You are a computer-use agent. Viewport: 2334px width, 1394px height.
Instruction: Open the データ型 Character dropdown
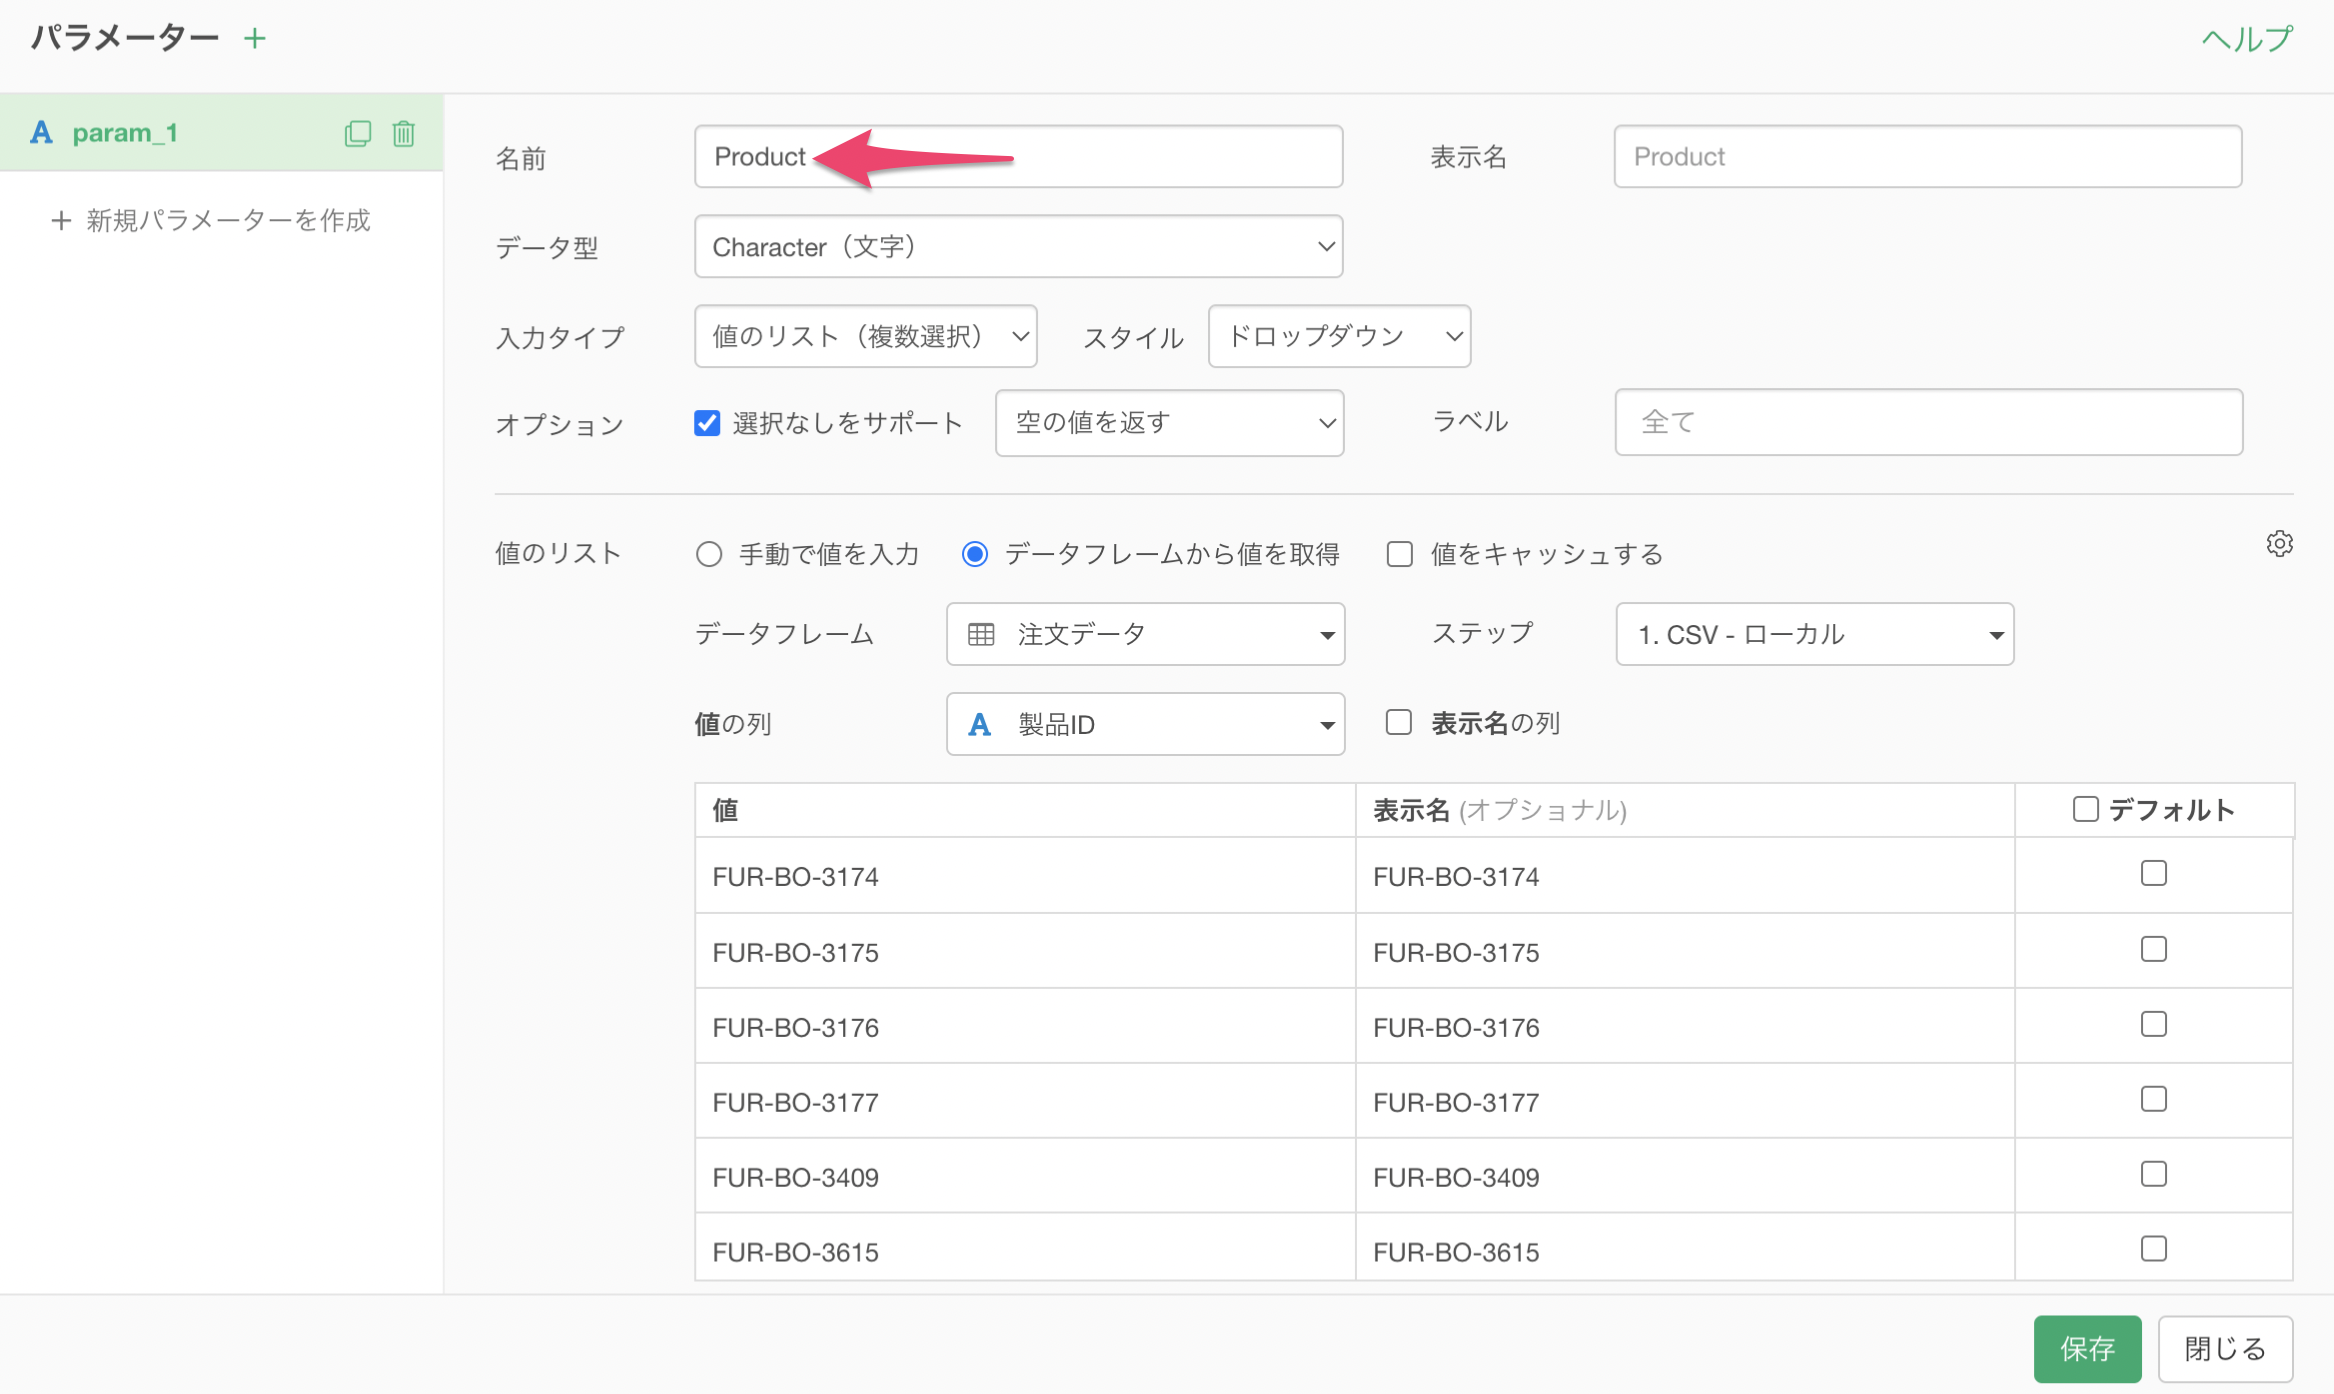pos(1018,246)
